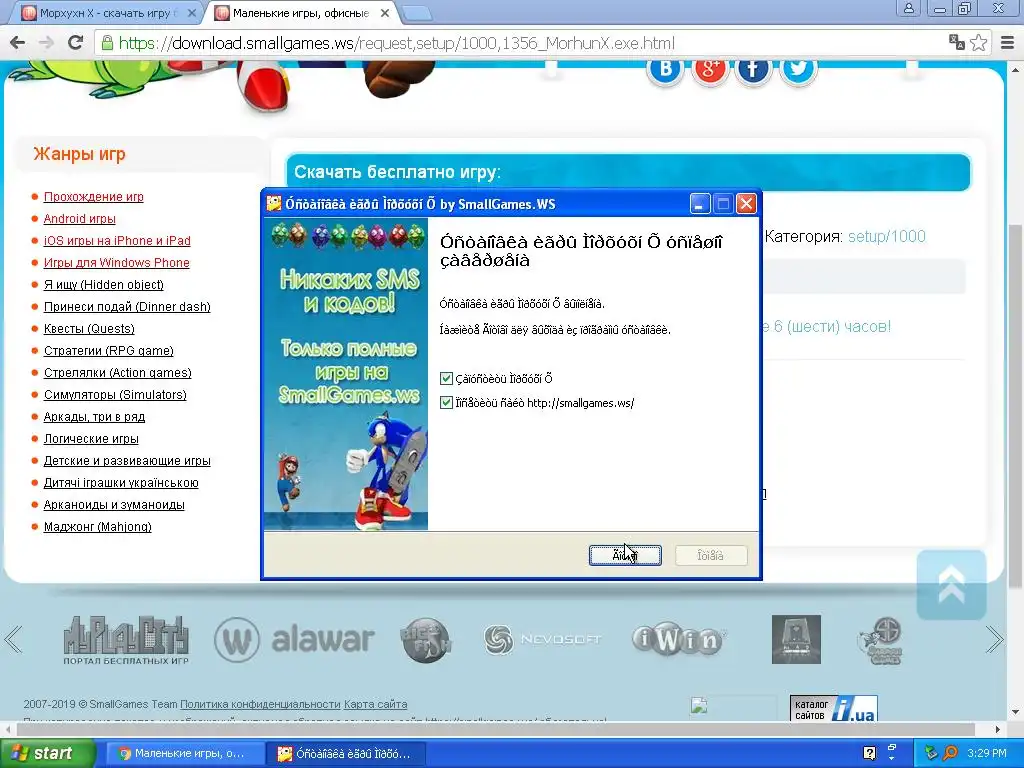The height and width of the screenshot is (768, 1024).
Task: Share via Google Plus icon
Action: 710,69
